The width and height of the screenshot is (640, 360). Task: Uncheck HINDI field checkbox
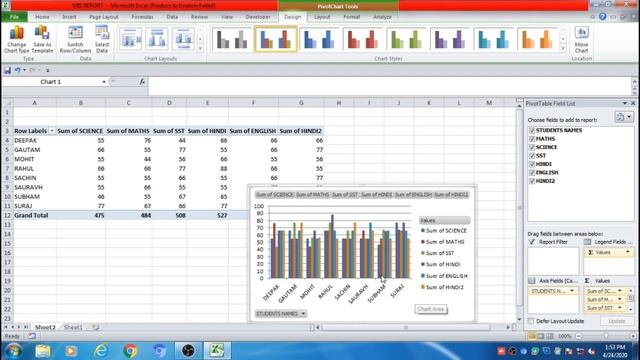pyautogui.click(x=532, y=164)
